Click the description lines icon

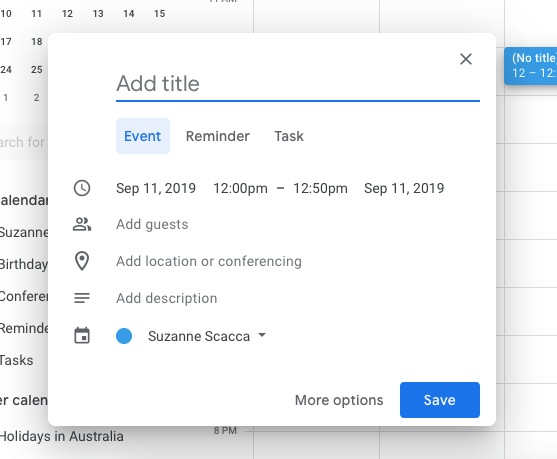coord(82,298)
